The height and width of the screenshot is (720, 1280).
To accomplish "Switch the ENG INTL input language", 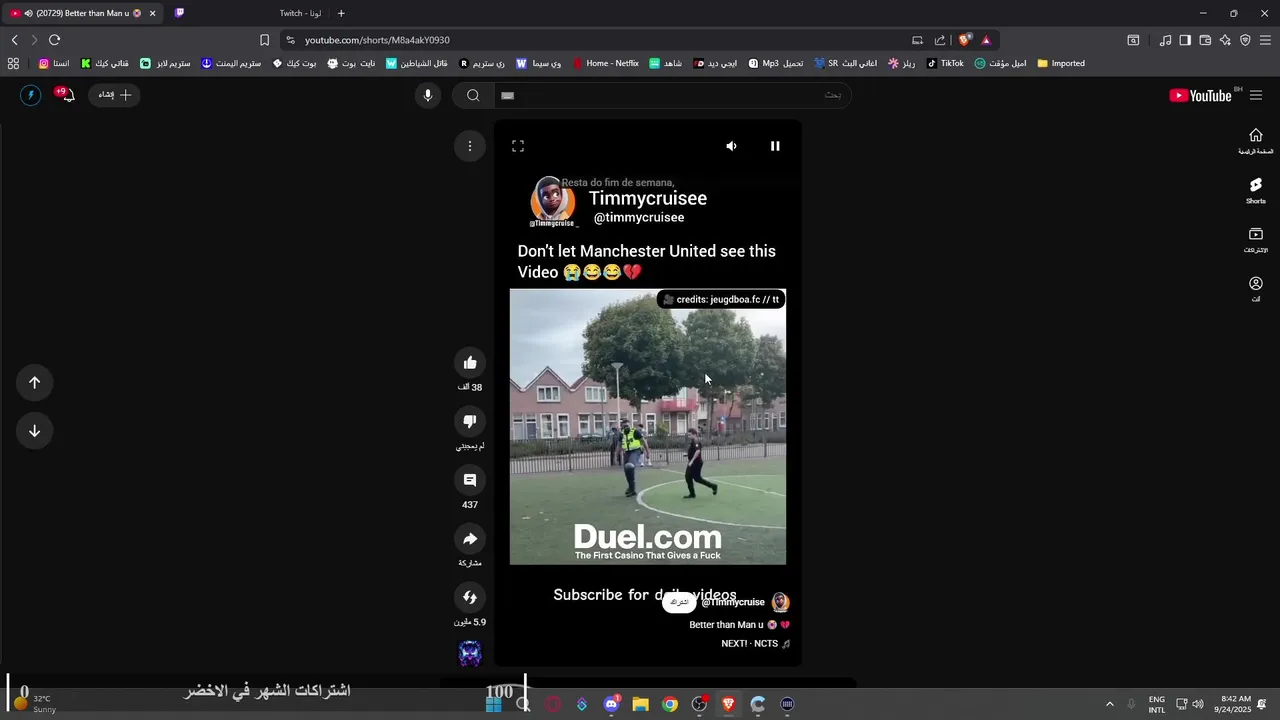I will 1157,704.
